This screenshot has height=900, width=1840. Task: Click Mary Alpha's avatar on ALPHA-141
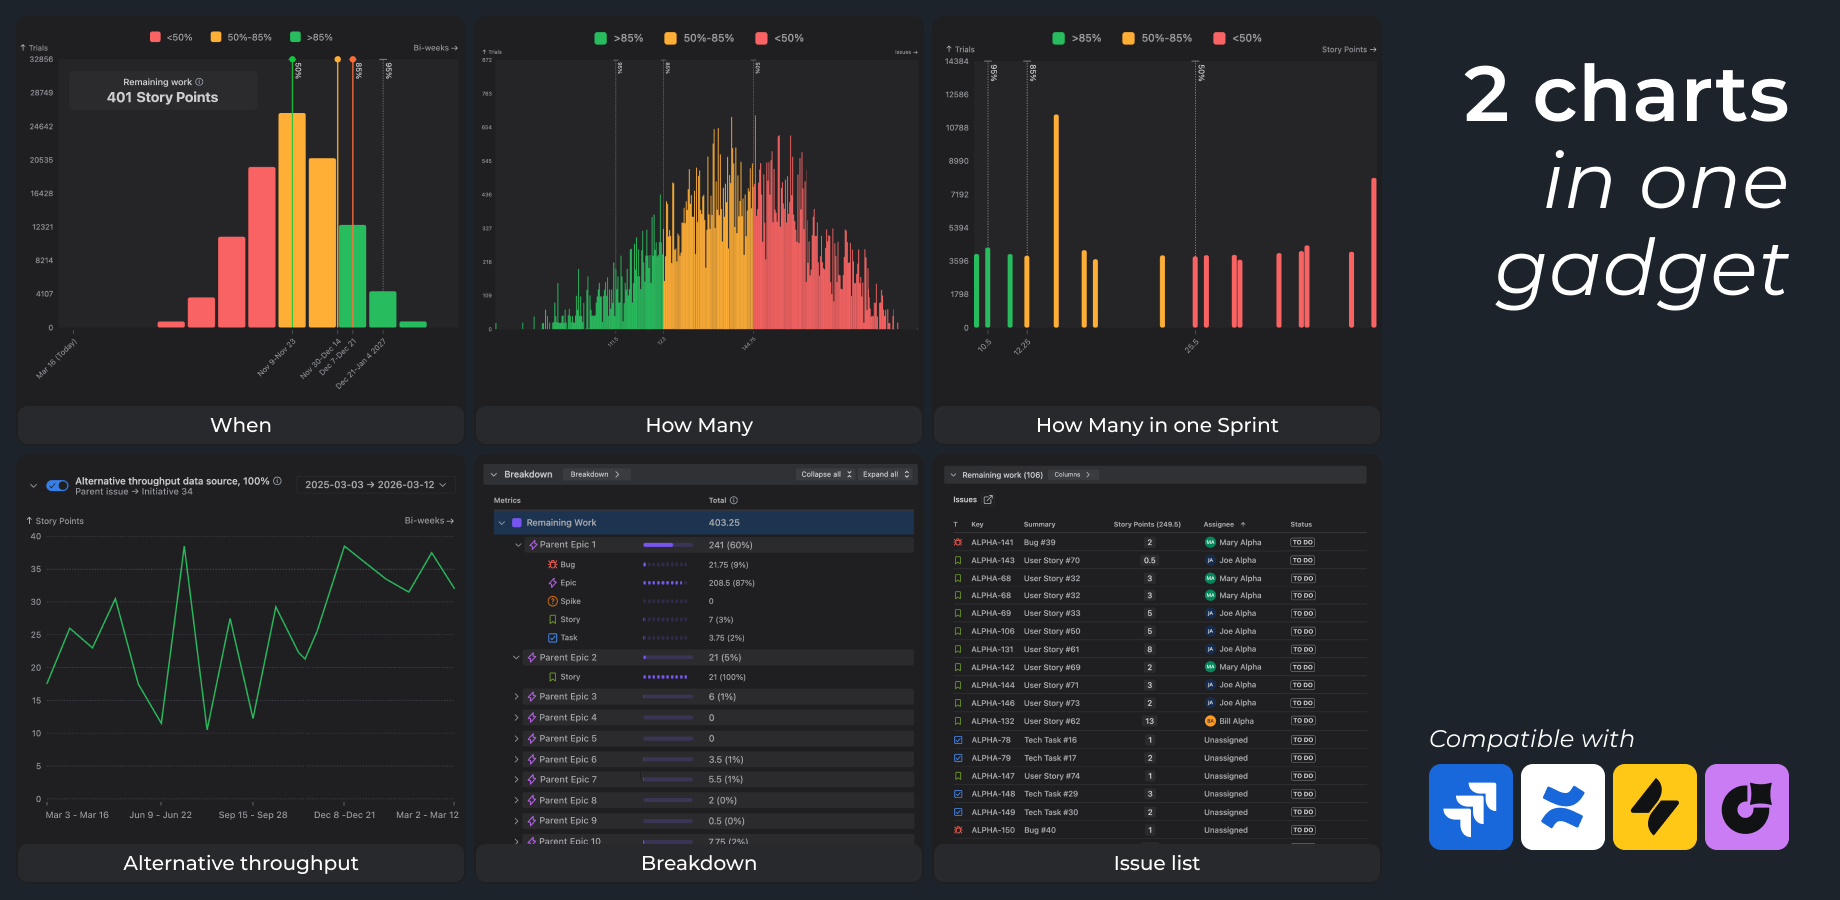coord(1210,542)
